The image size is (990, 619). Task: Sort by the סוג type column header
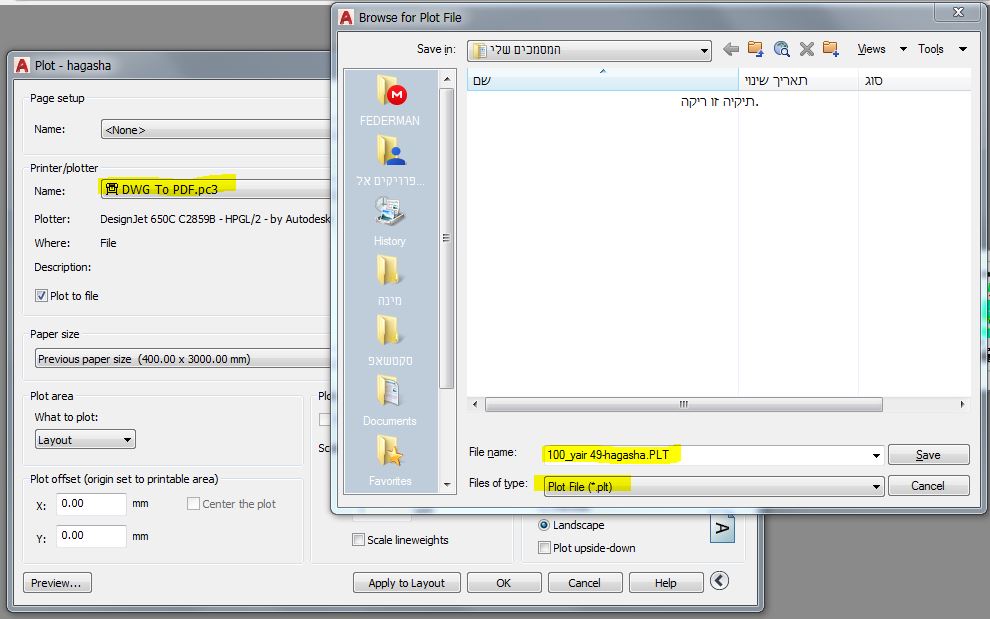point(914,80)
